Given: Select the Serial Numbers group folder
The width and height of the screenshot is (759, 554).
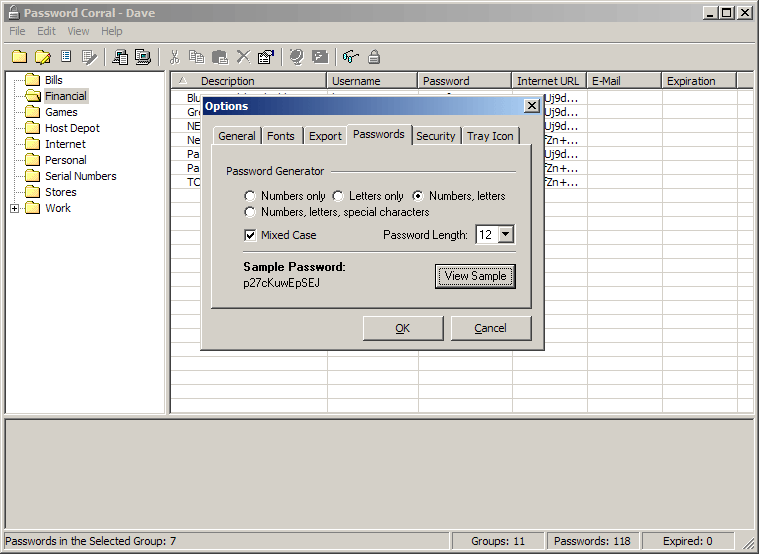Looking at the screenshot, I should (80, 176).
